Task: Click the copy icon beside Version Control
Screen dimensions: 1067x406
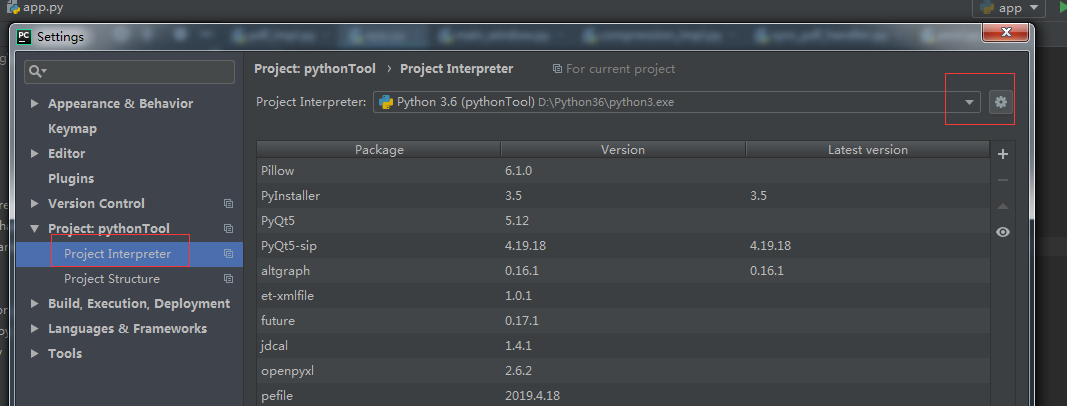Action: (229, 203)
